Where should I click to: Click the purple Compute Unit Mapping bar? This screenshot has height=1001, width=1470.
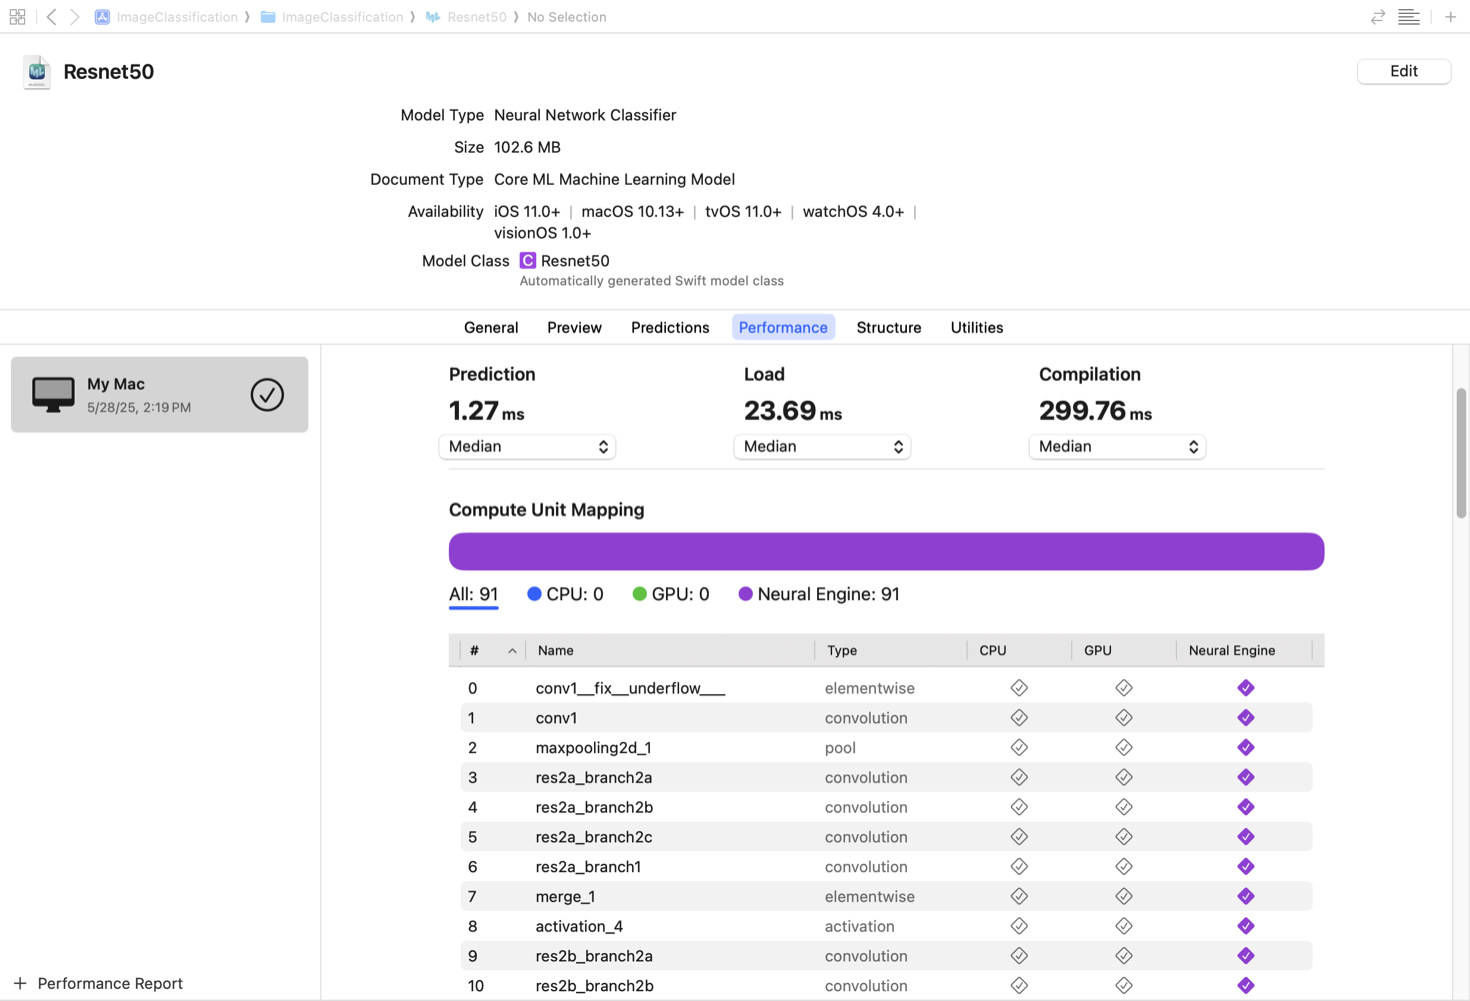point(886,552)
